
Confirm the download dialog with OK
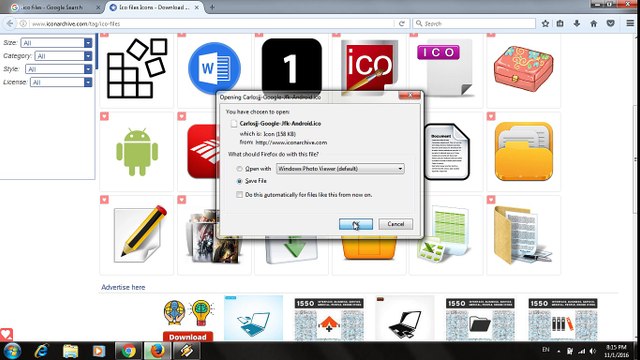pyautogui.click(x=356, y=224)
